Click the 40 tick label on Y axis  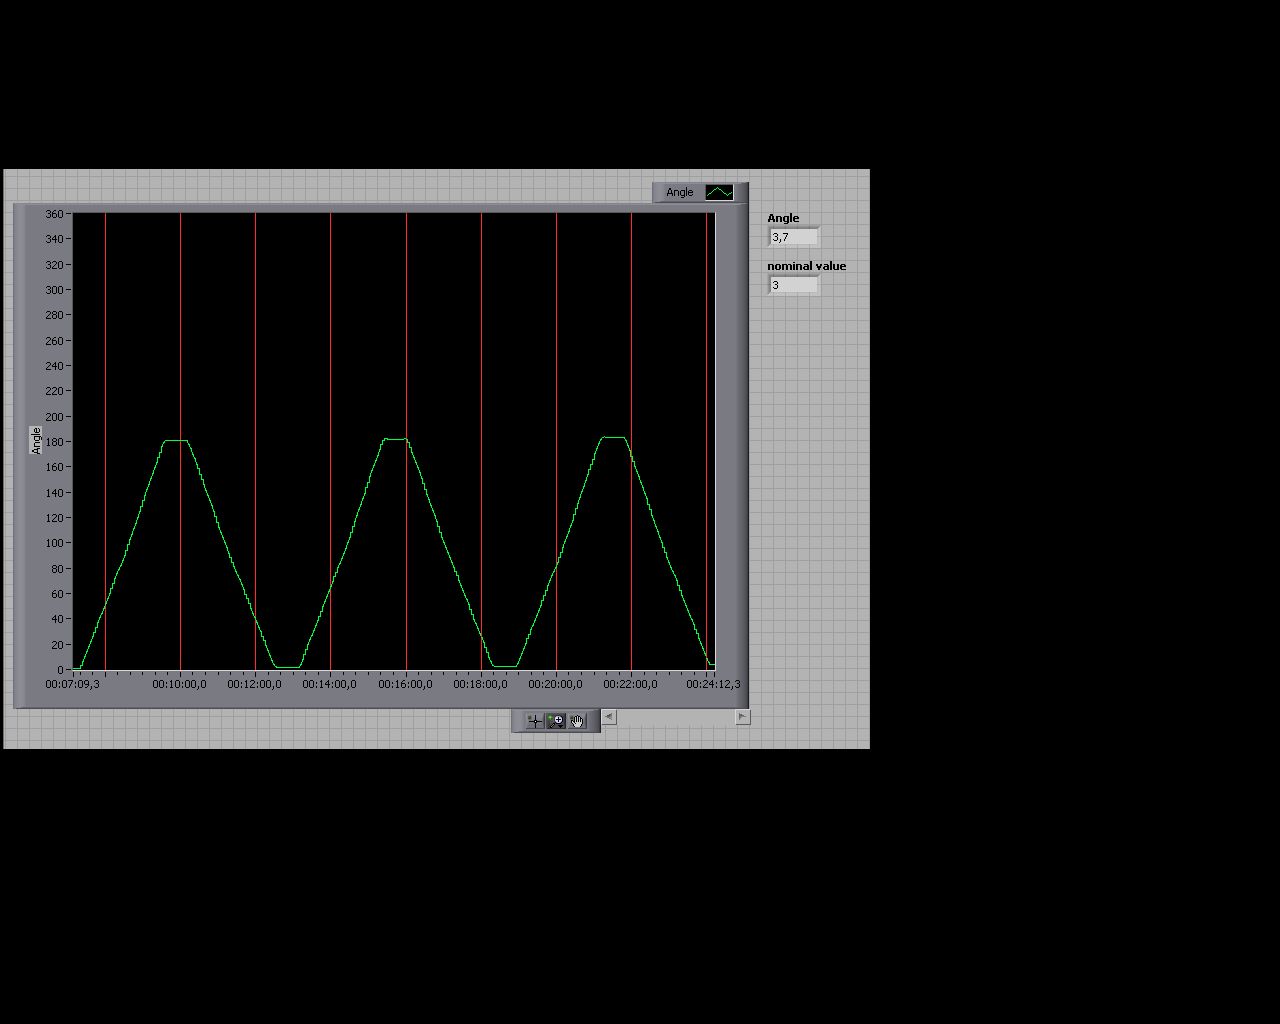tap(57, 619)
